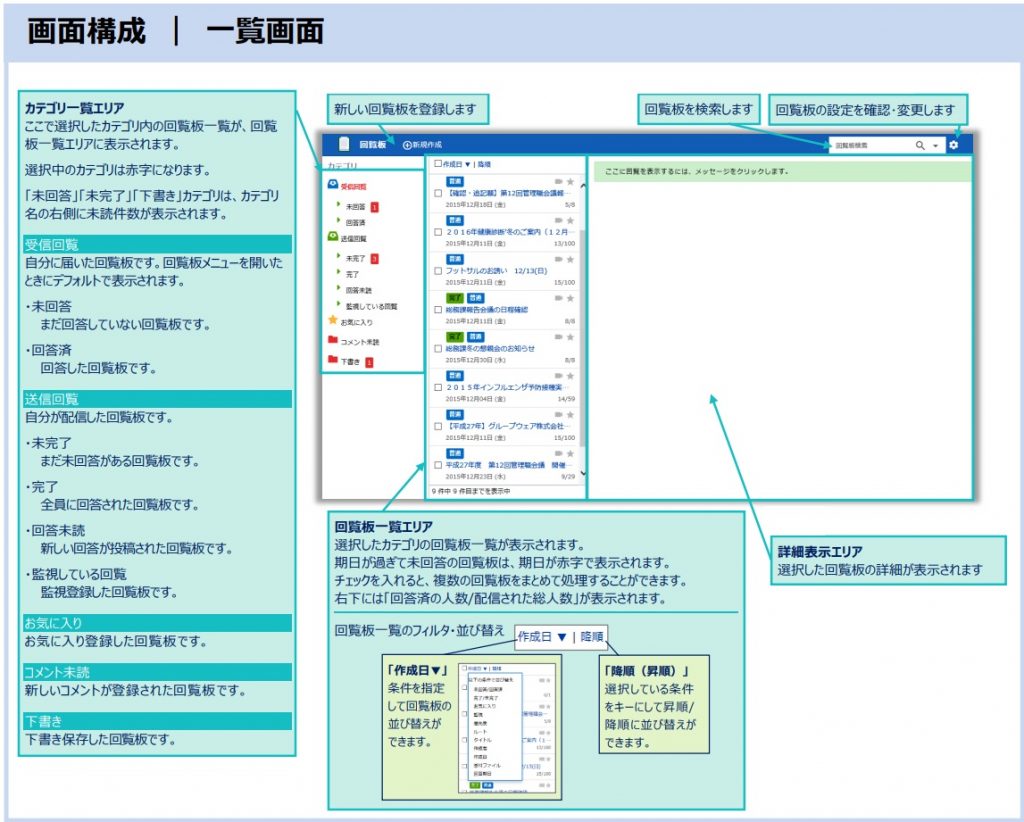1024x822 pixels.
Task: Select the green 送信回覧 icon
Action: point(332,238)
